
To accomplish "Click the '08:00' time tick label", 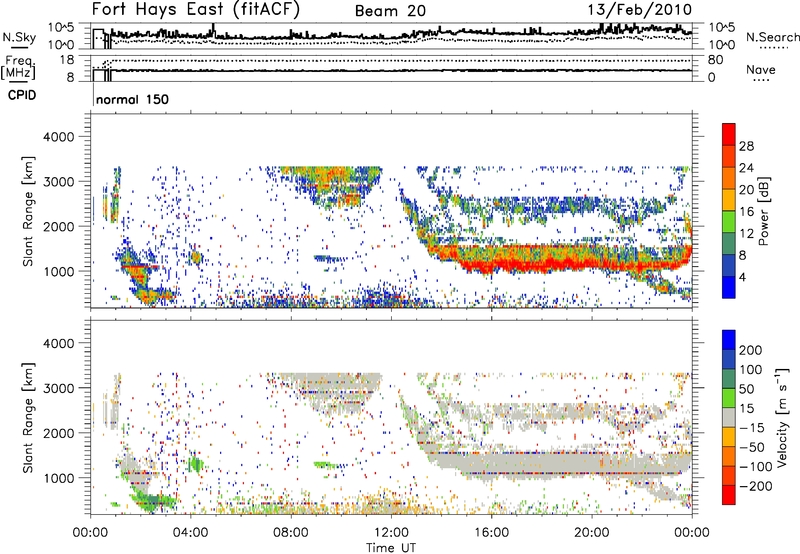I will [291, 533].
